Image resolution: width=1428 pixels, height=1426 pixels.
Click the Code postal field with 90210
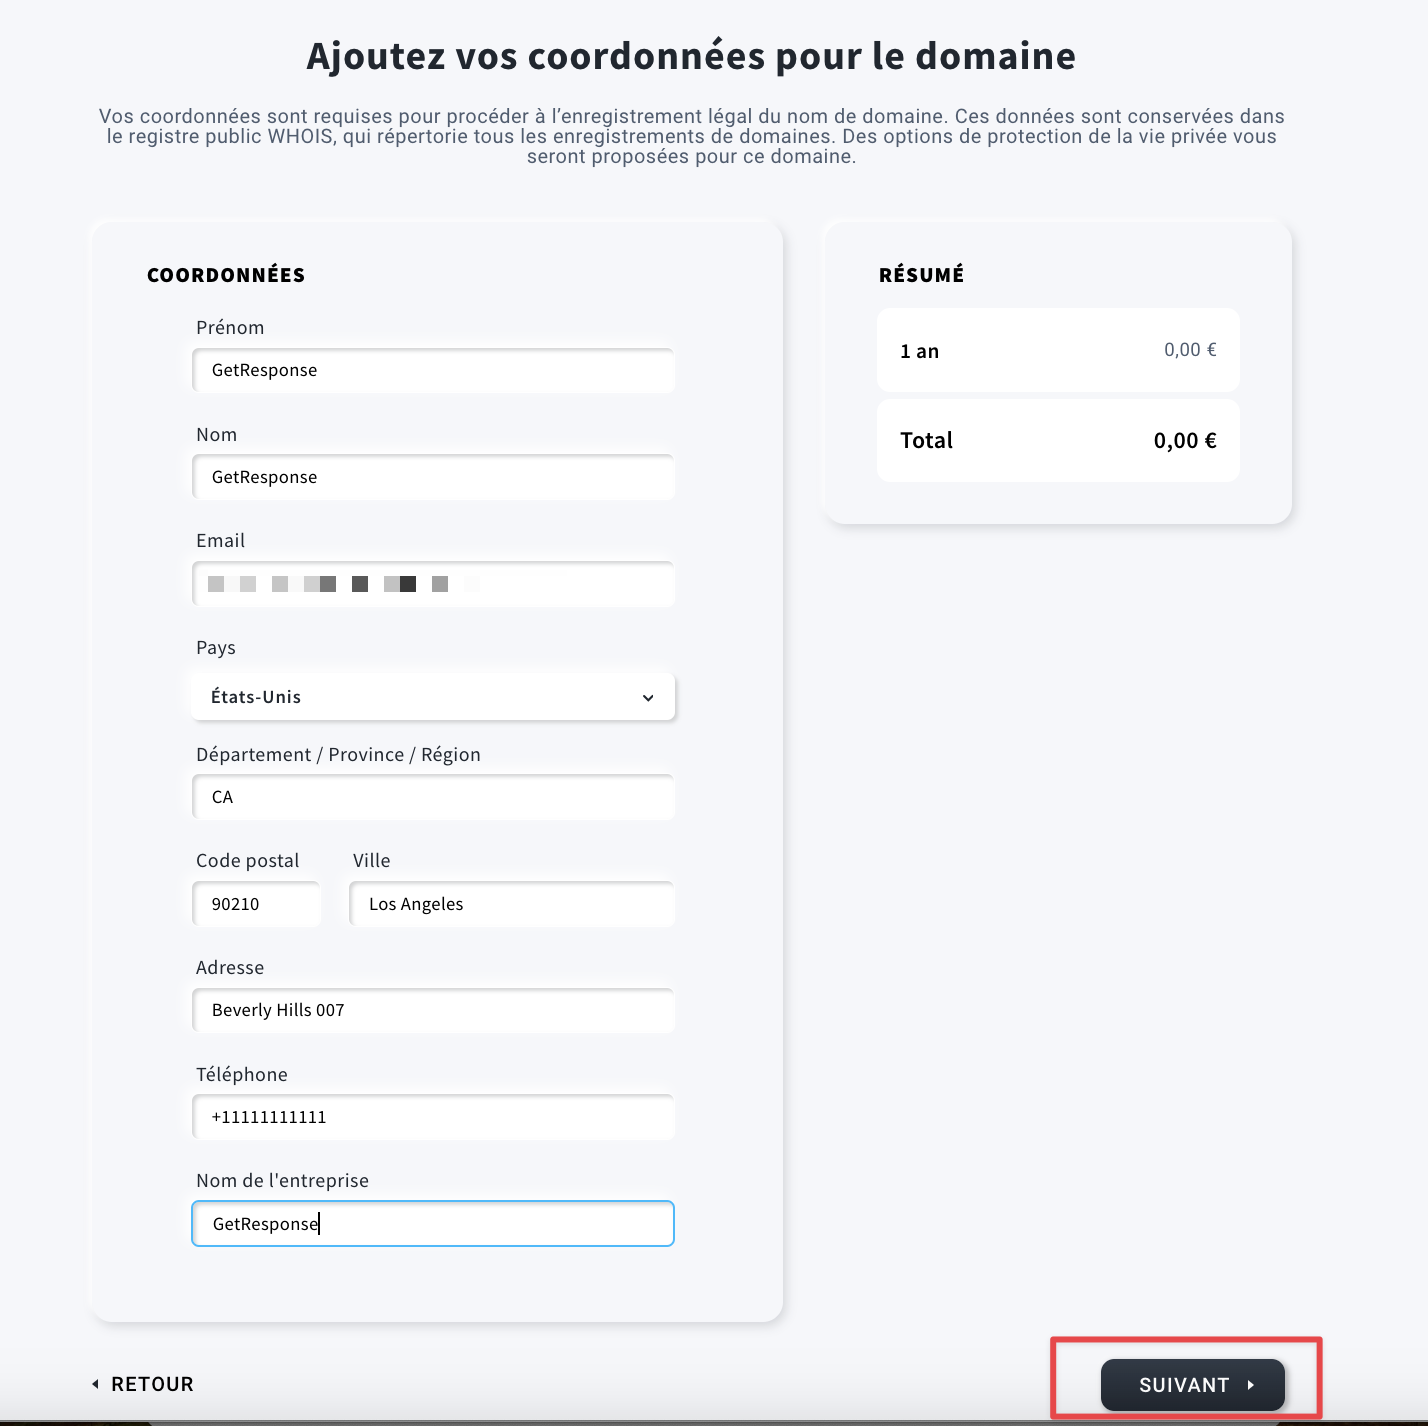(x=257, y=904)
